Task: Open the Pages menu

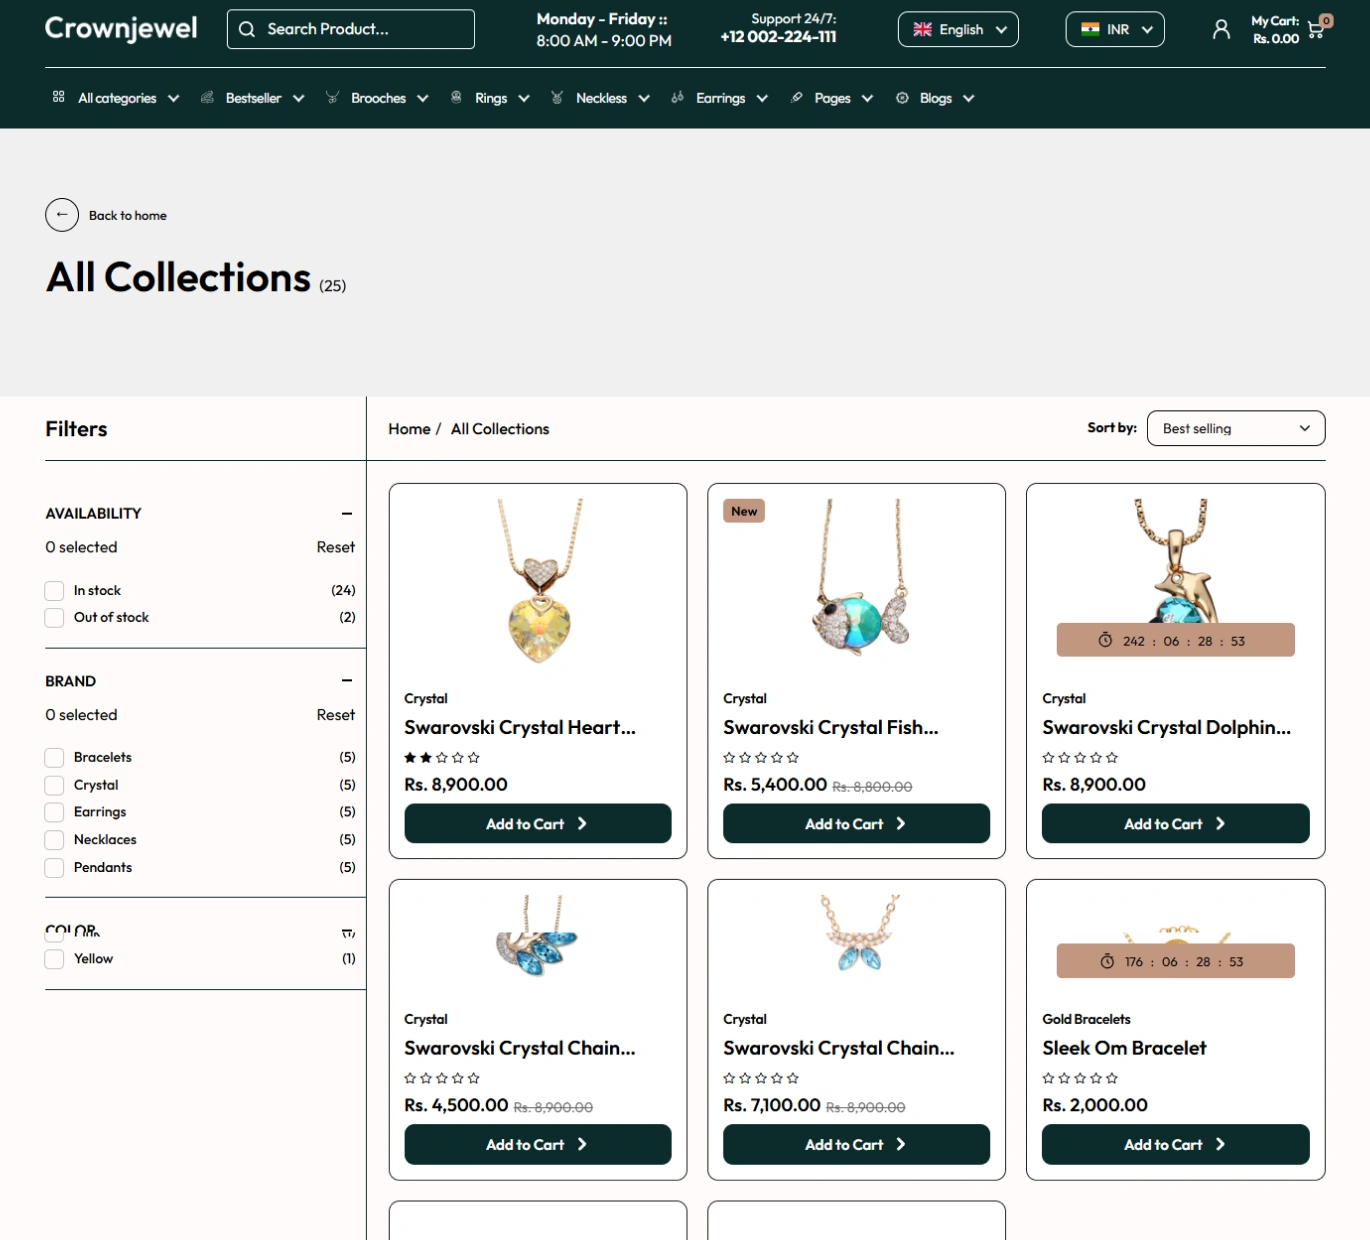Action: point(832,98)
